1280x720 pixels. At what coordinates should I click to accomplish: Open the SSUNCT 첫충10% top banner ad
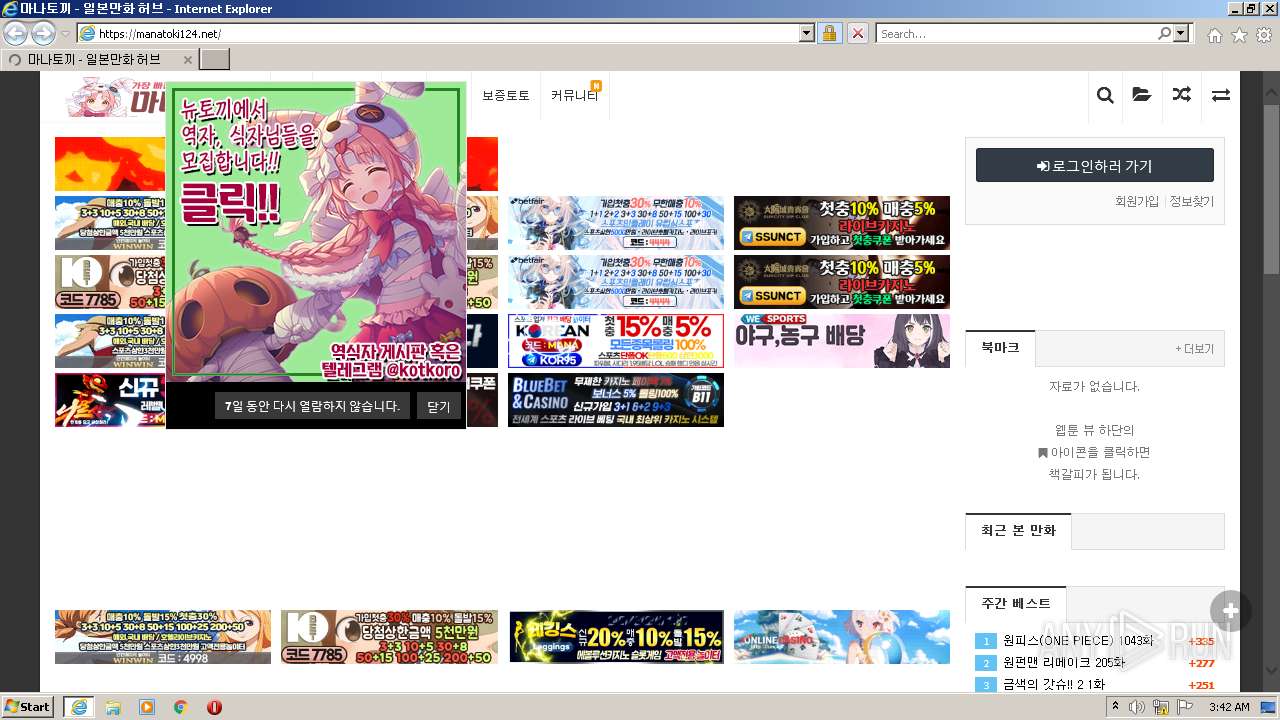click(x=841, y=223)
